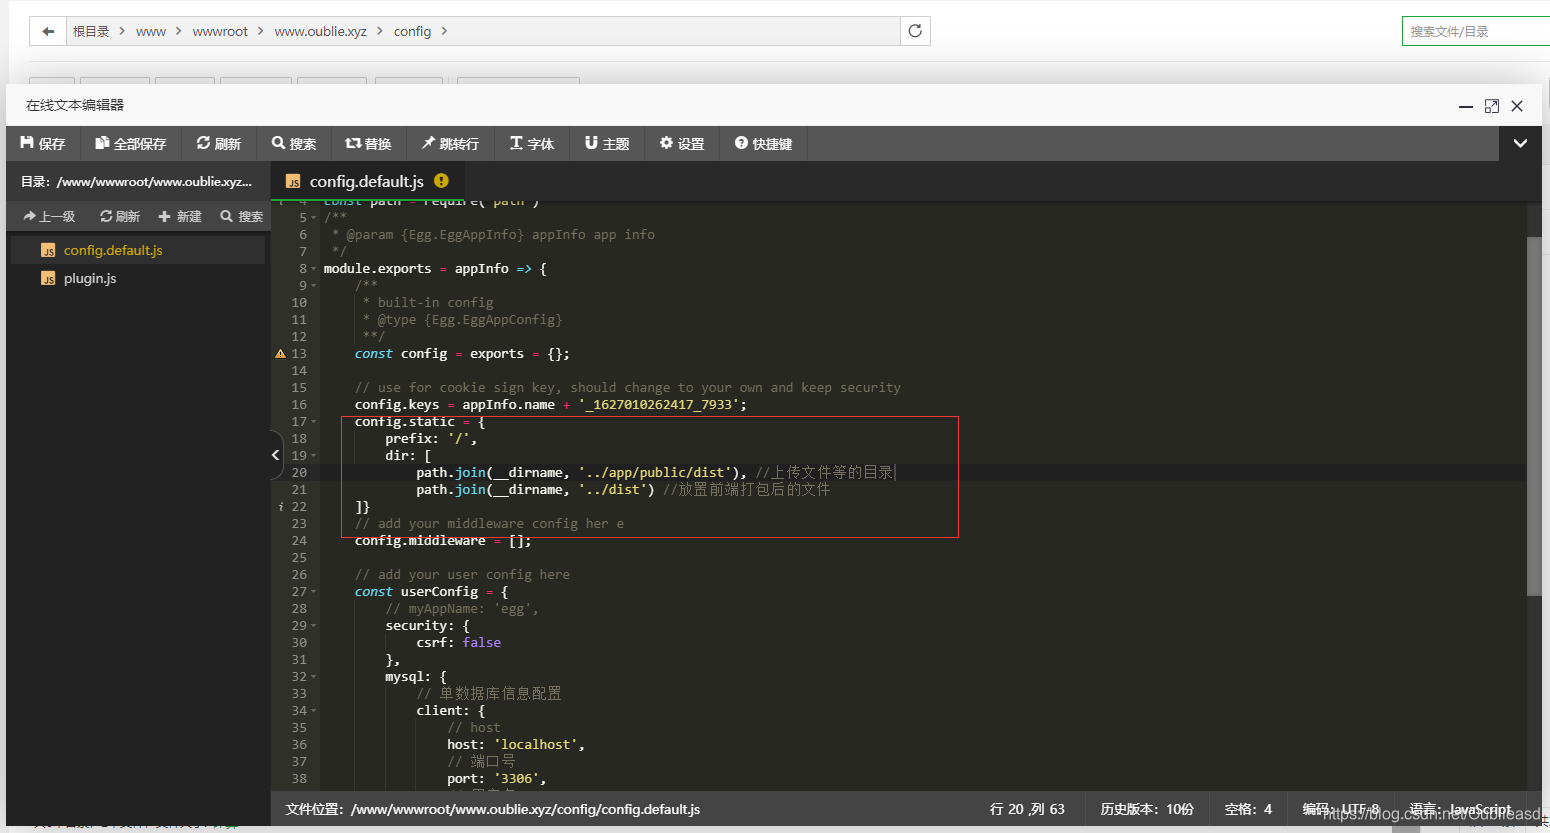Collapse the sidebar panel arrow
The image size is (1550, 833).
pos(276,455)
